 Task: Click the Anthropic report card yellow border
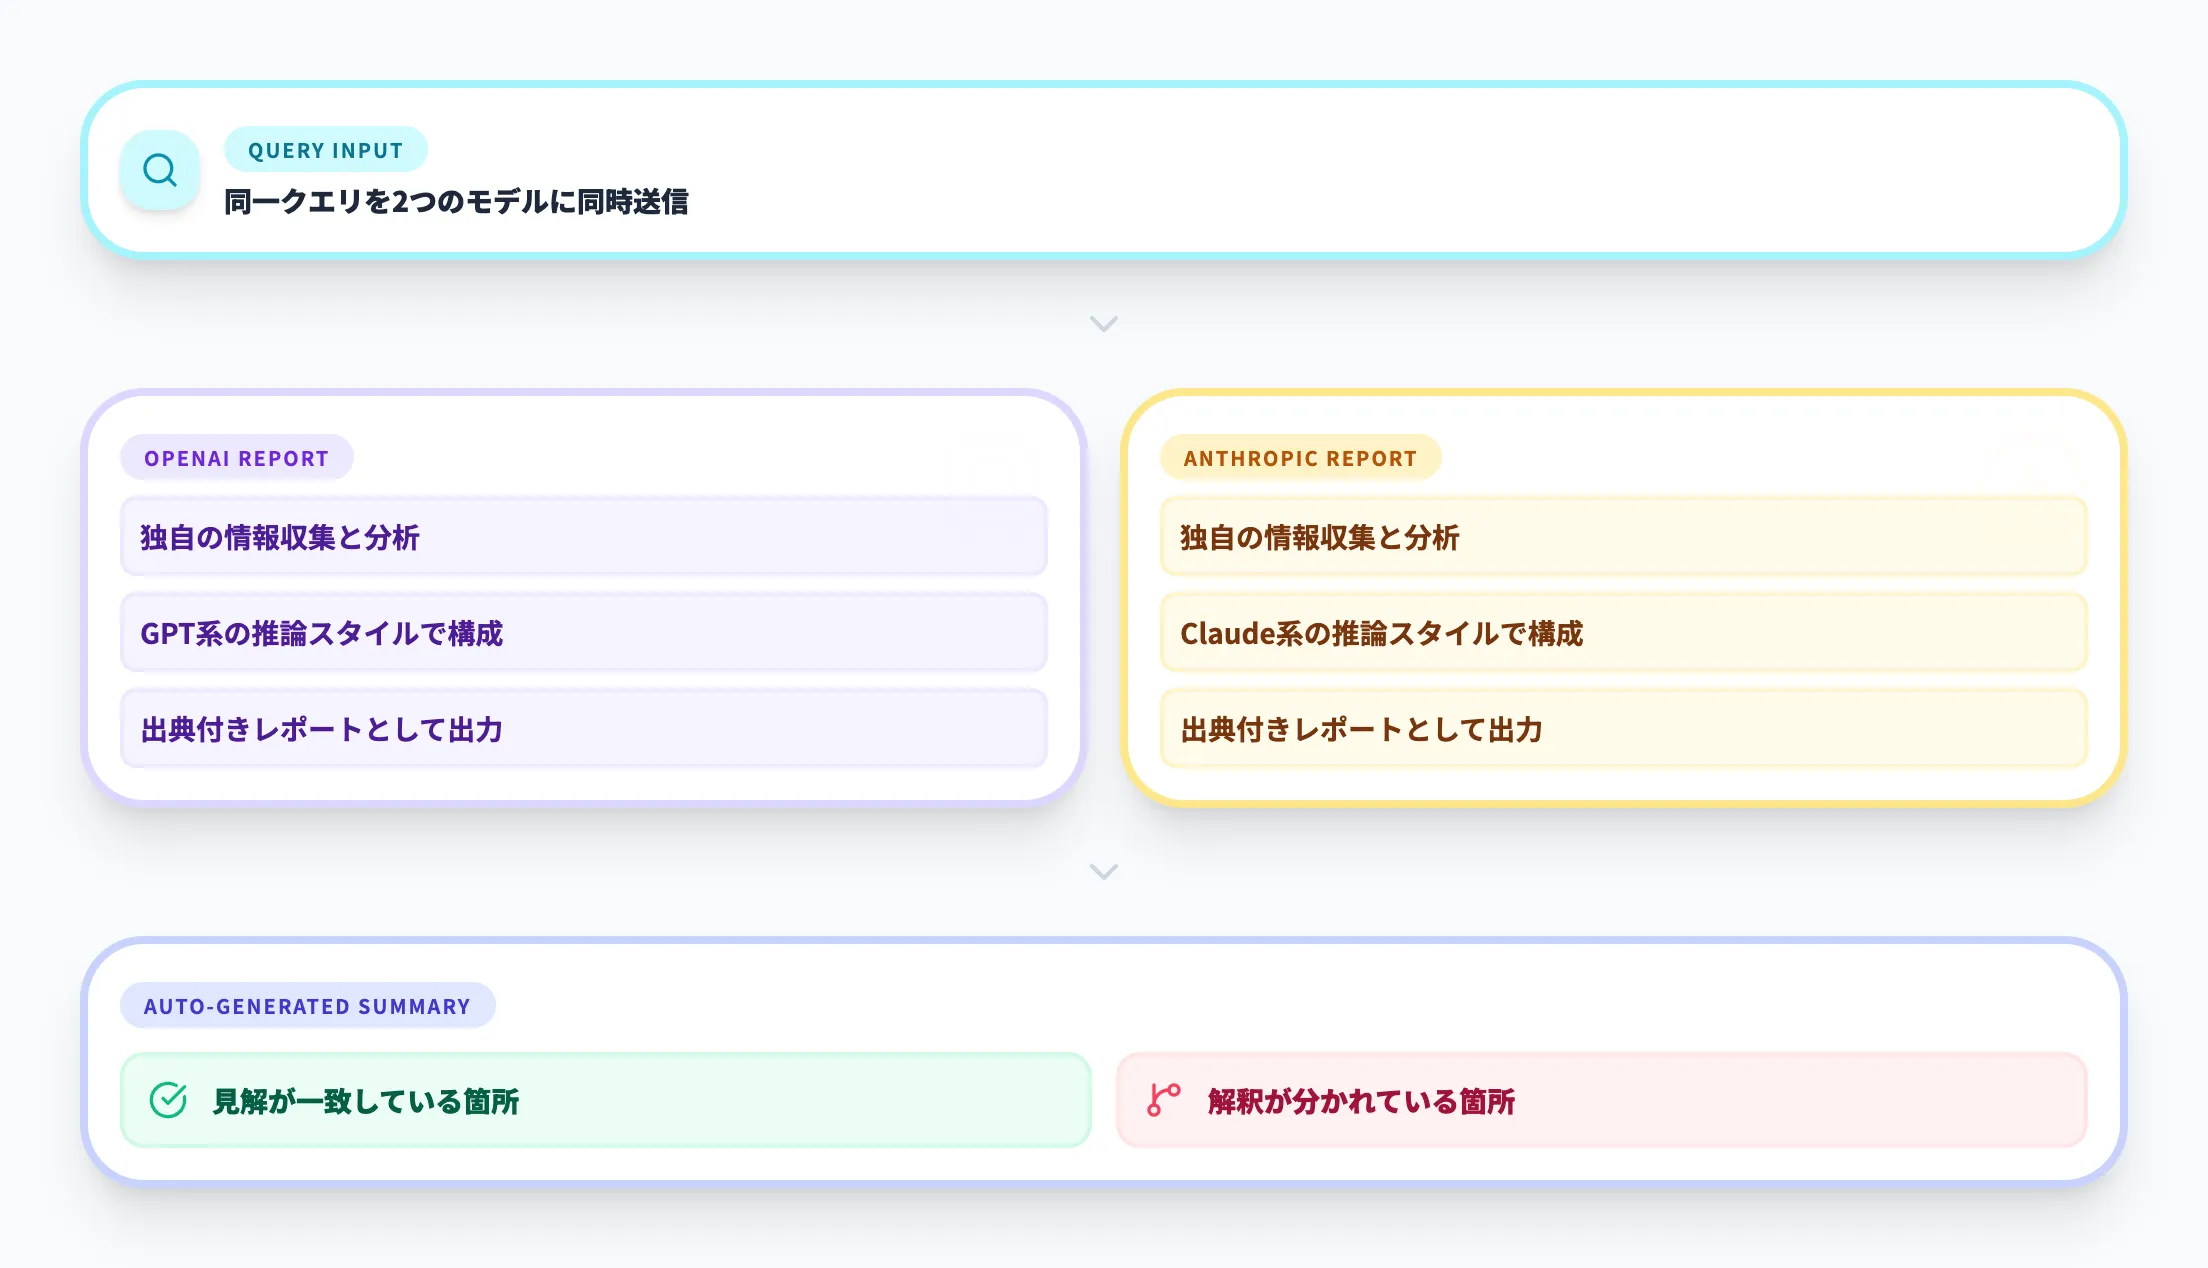[x=1623, y=393]
